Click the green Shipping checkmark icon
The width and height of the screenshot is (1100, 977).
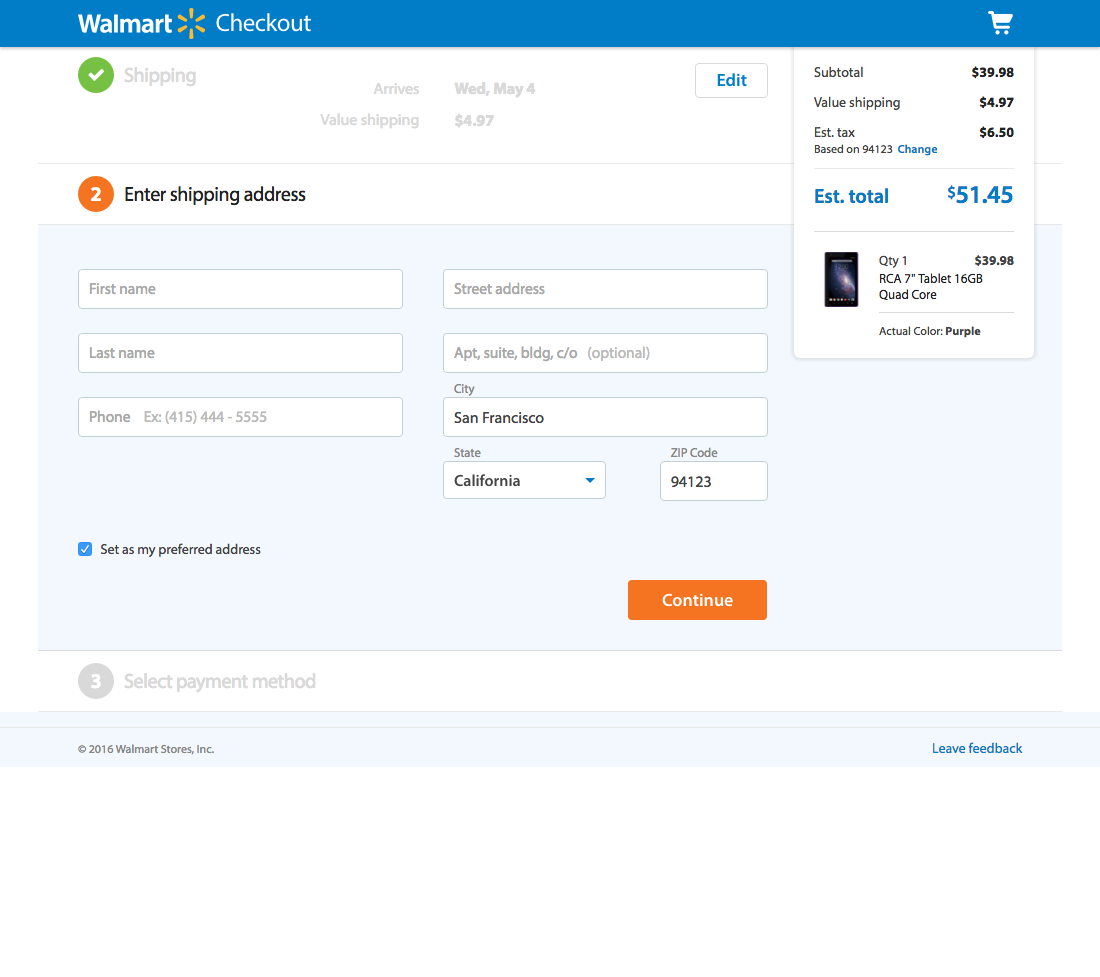[x=95, y=75]
